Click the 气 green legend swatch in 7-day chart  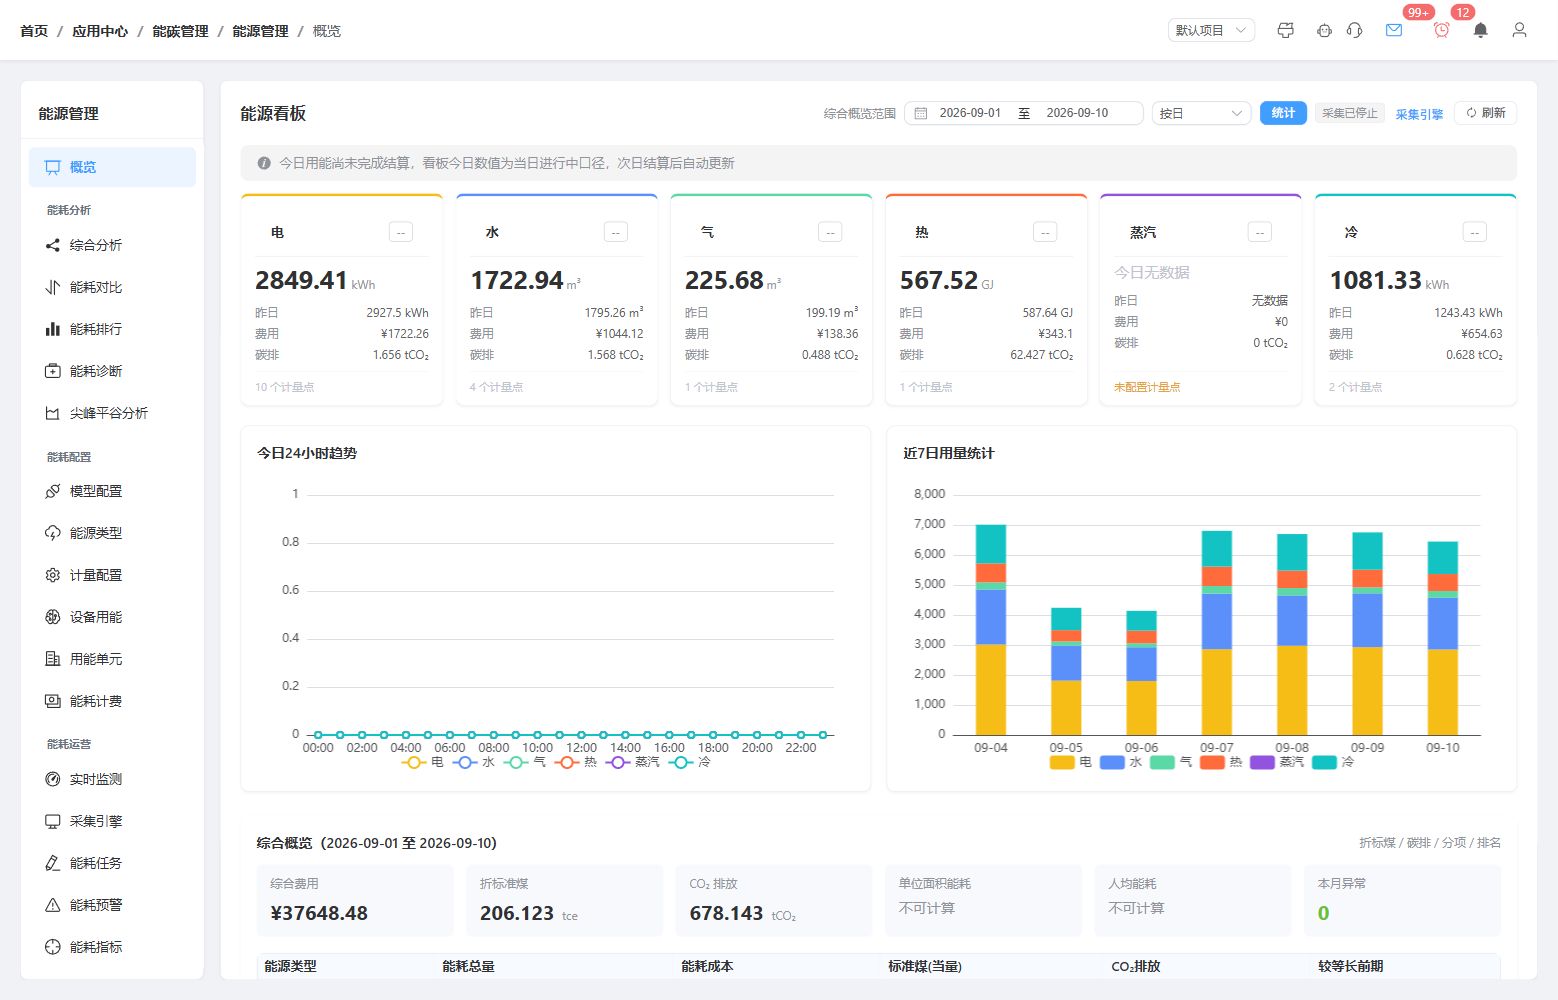pos(1162,762)
